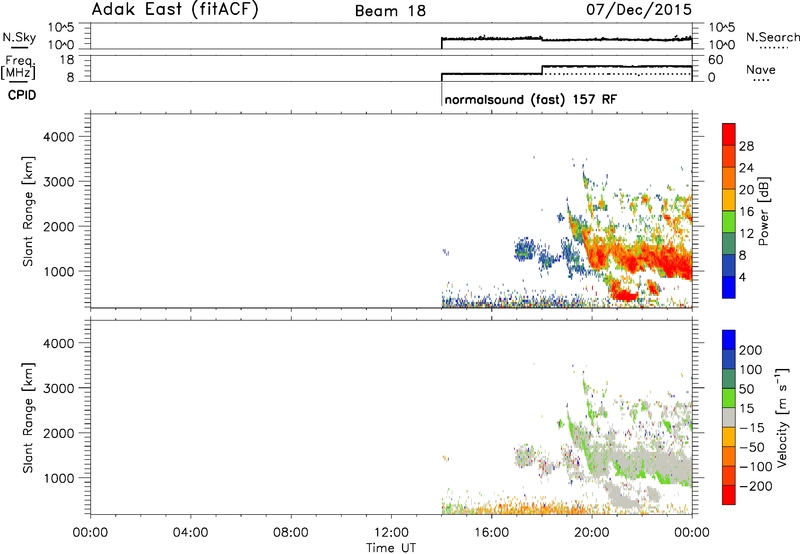This screenshot has height=554, width=800.
Task: Click the '200' velocity colorbar label
Action: point(751,350)
